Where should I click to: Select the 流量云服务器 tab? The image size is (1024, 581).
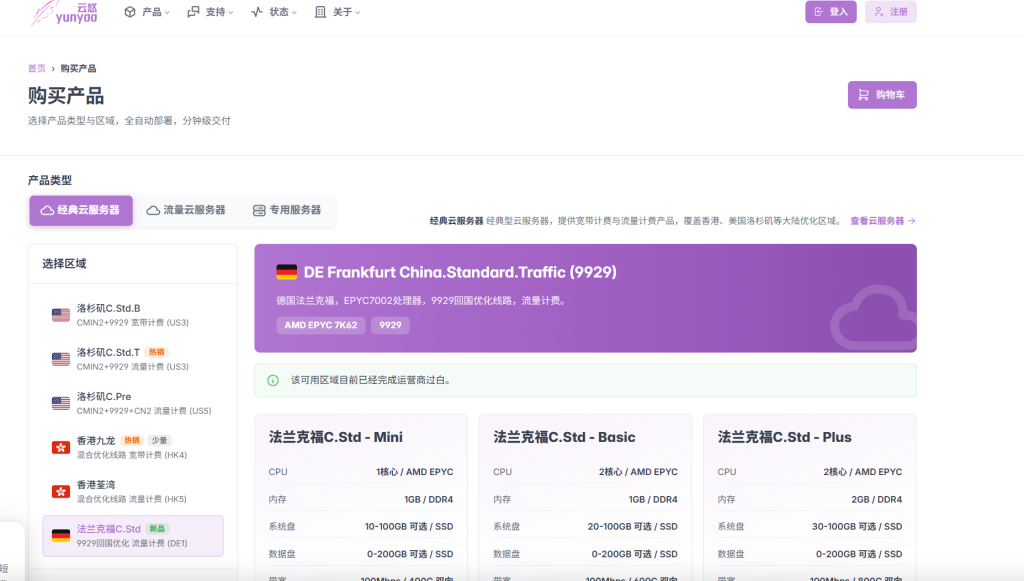coord(186,210)
